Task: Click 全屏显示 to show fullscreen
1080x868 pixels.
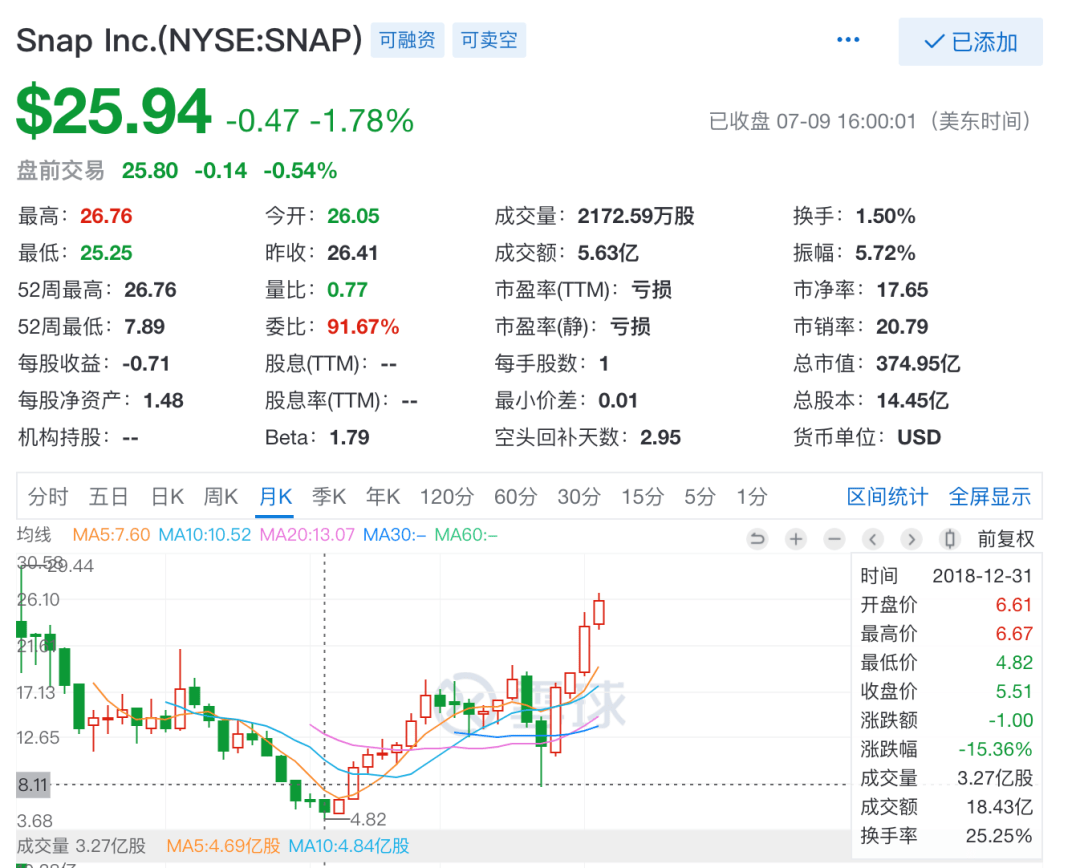Action: point(990,497)
